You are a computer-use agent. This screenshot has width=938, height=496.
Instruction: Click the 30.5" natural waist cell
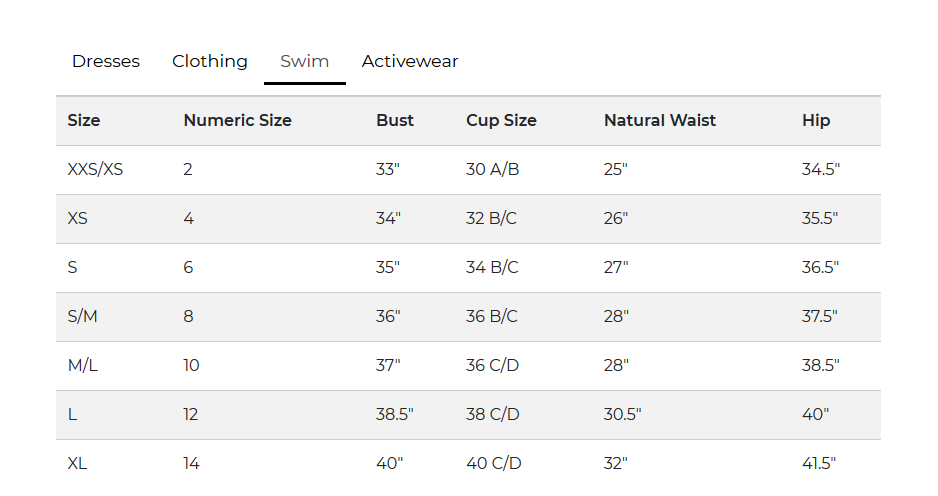coord(622,414)
